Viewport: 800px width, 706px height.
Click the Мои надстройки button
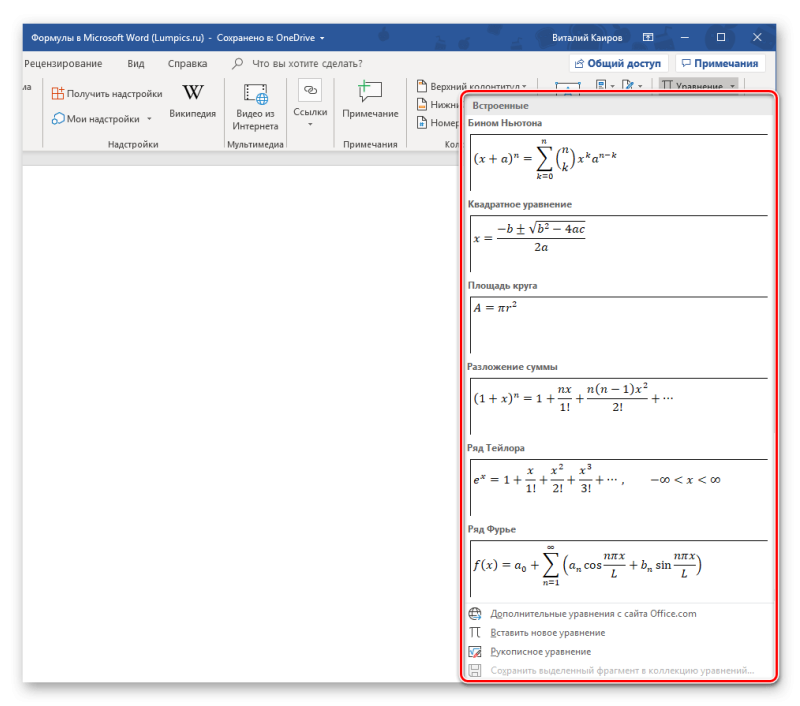[x=102, y=119]
